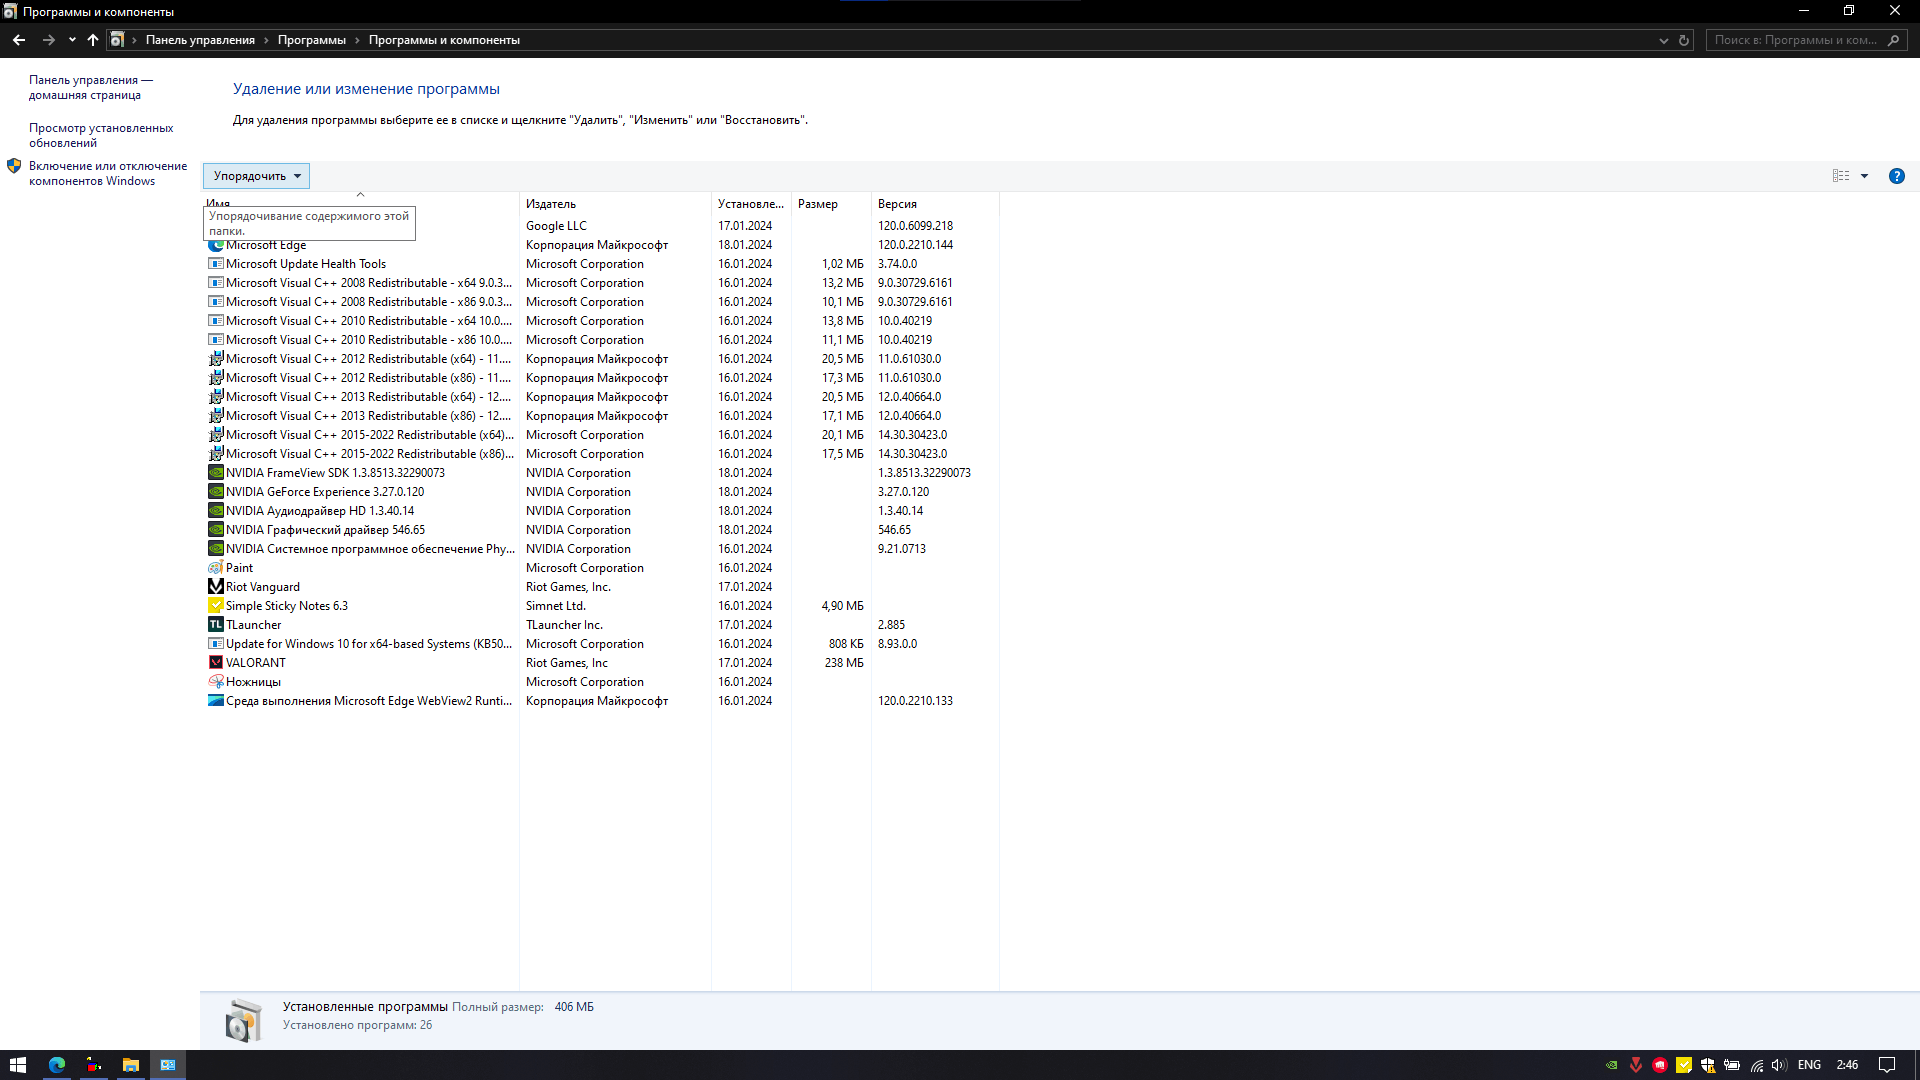This screenshot has height=1080, width=1920.
Task: Sort by the Размер column header
Action: click(831, 204)
